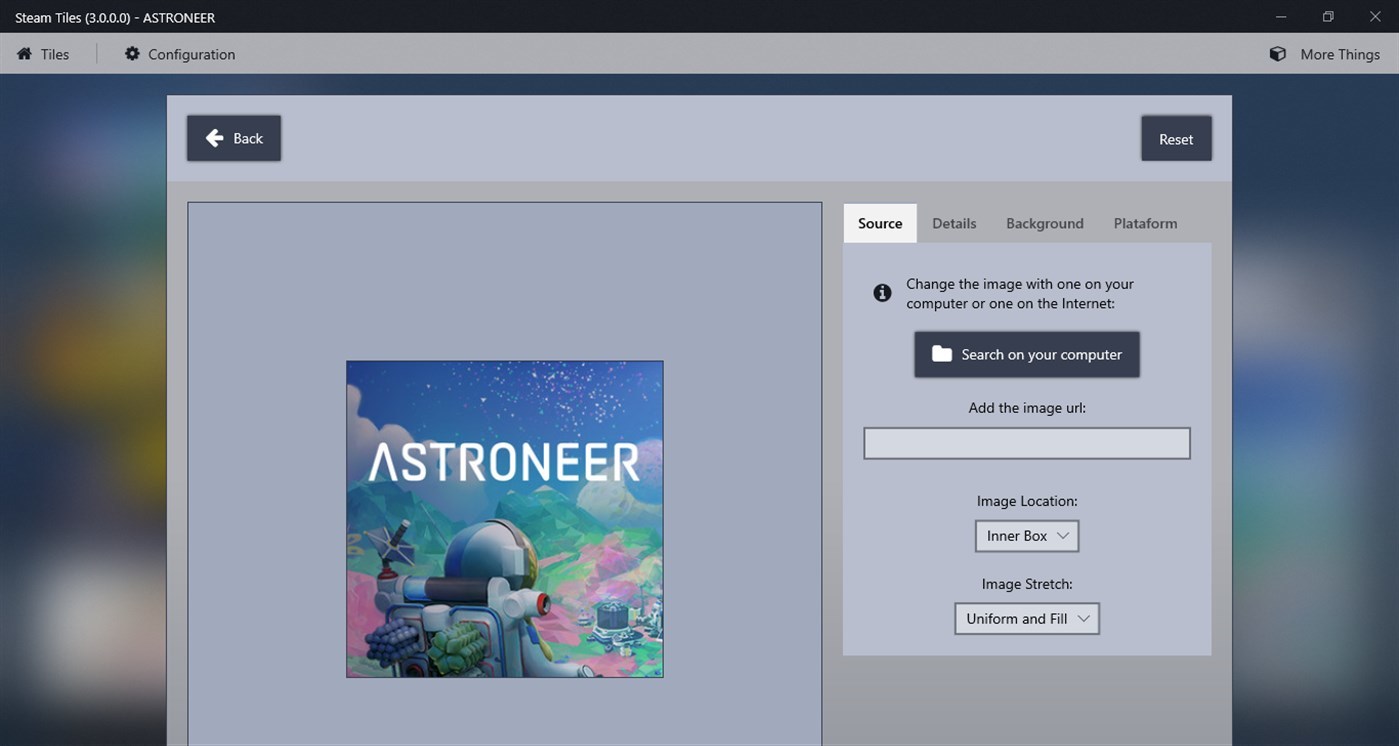This screenshot has height=746, width=1399.
Task: Select the Source tab
Action: click(879, 223)
